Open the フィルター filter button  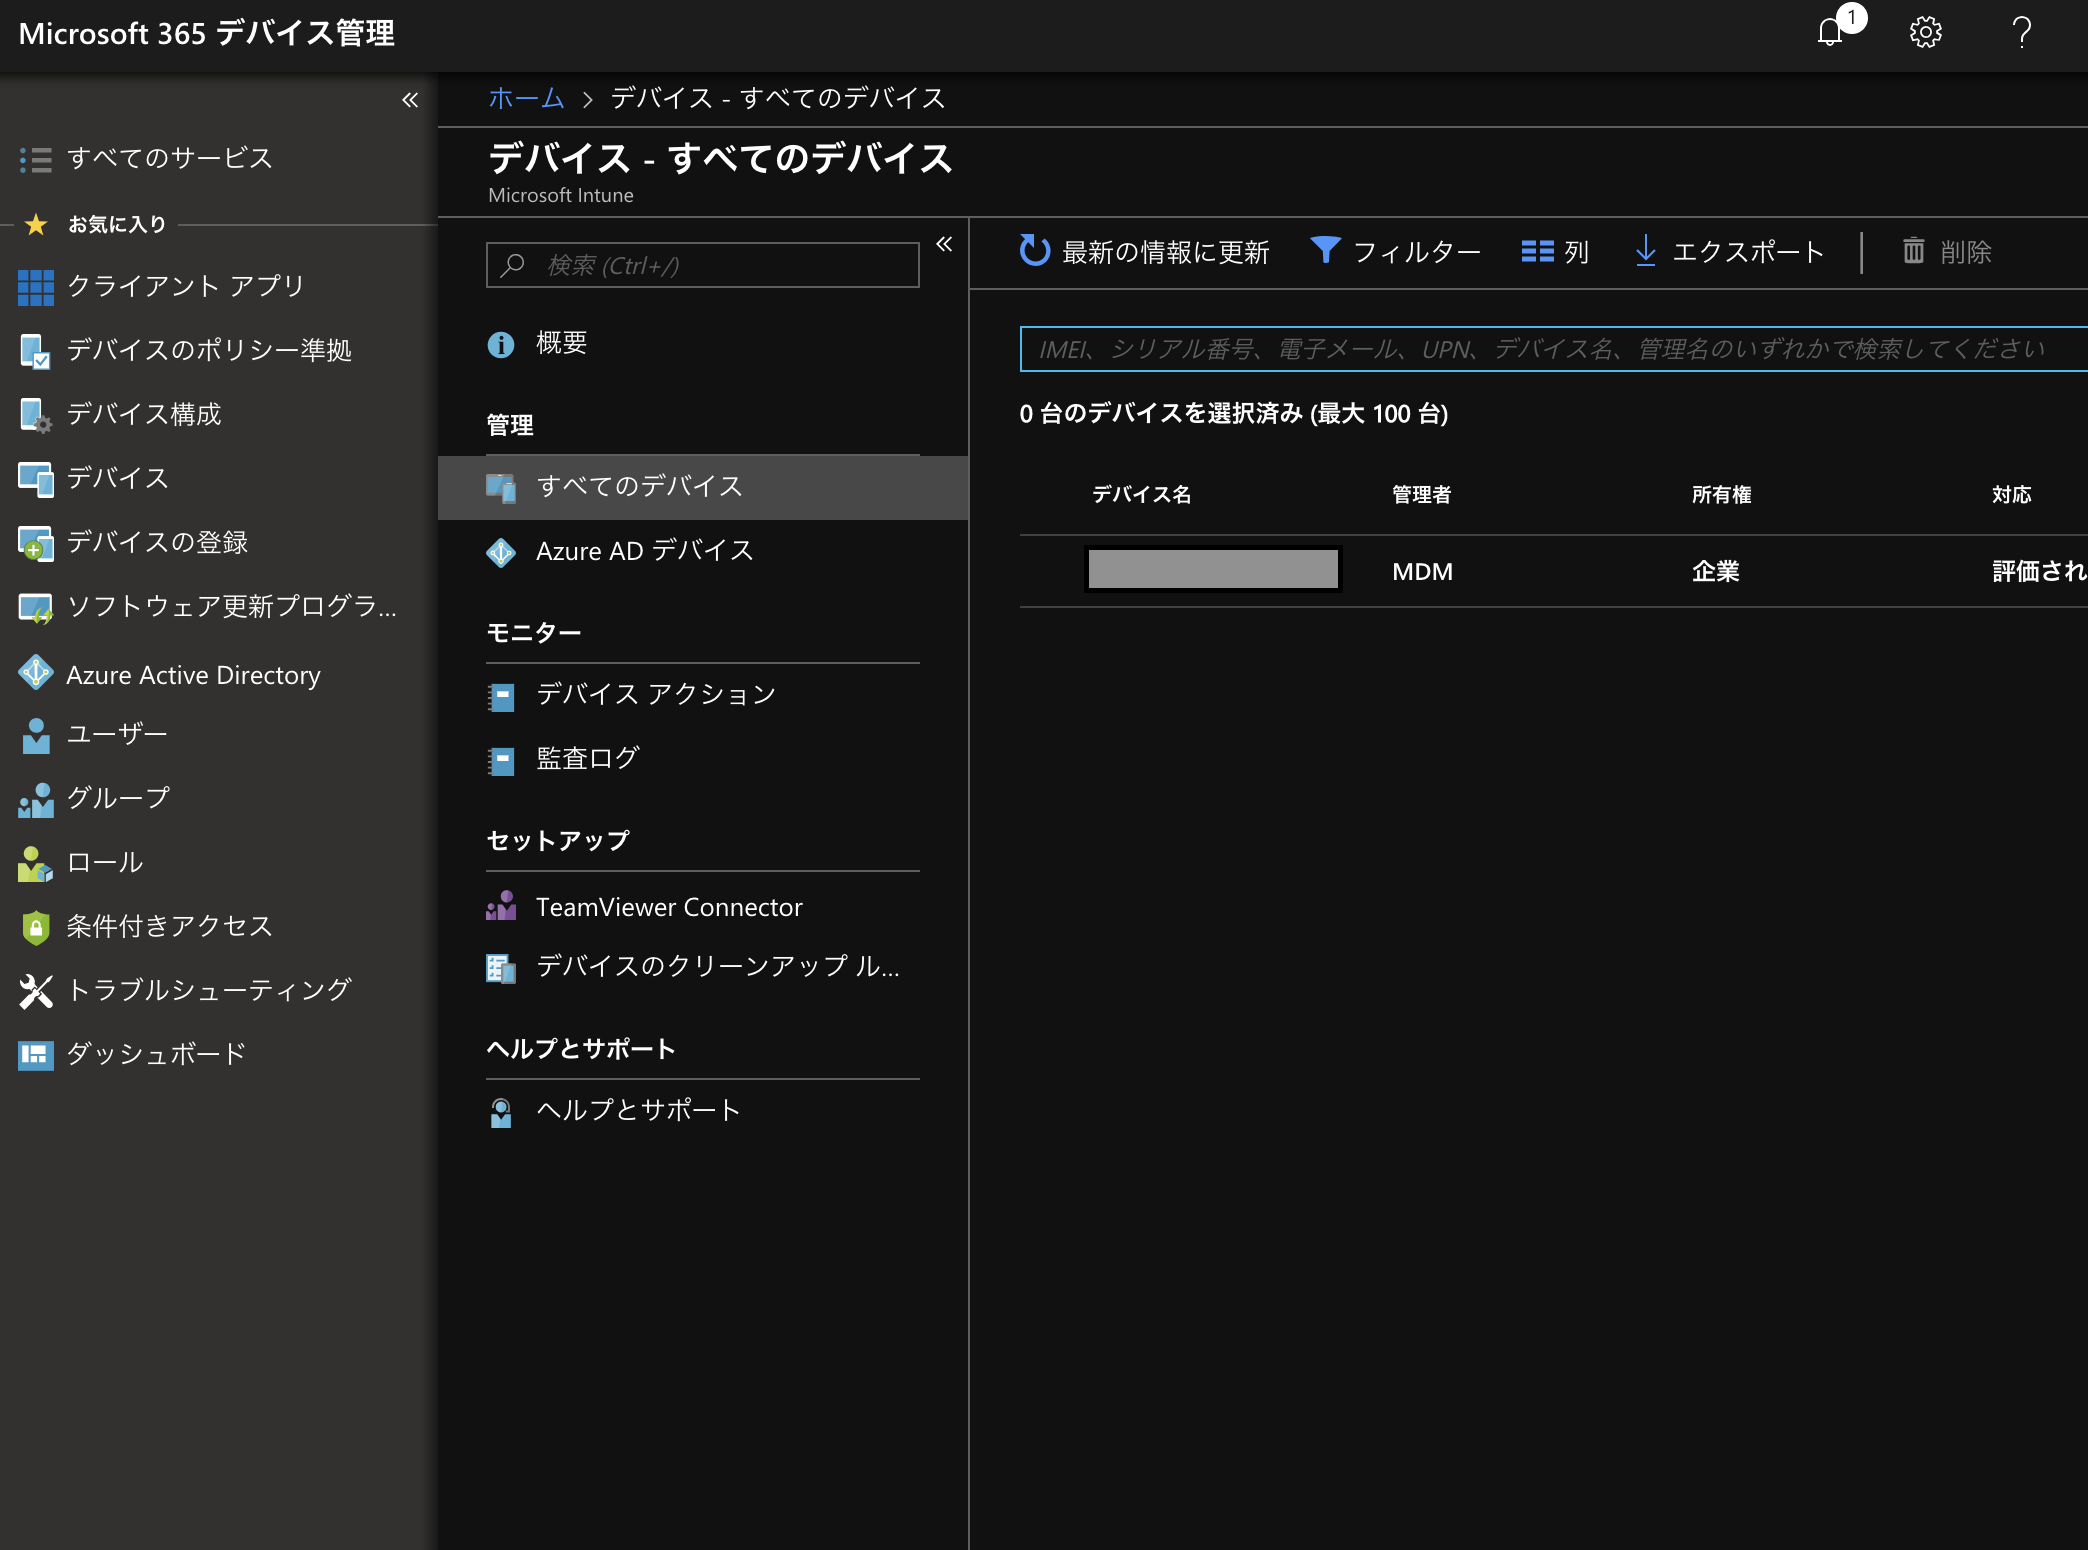1396,251
